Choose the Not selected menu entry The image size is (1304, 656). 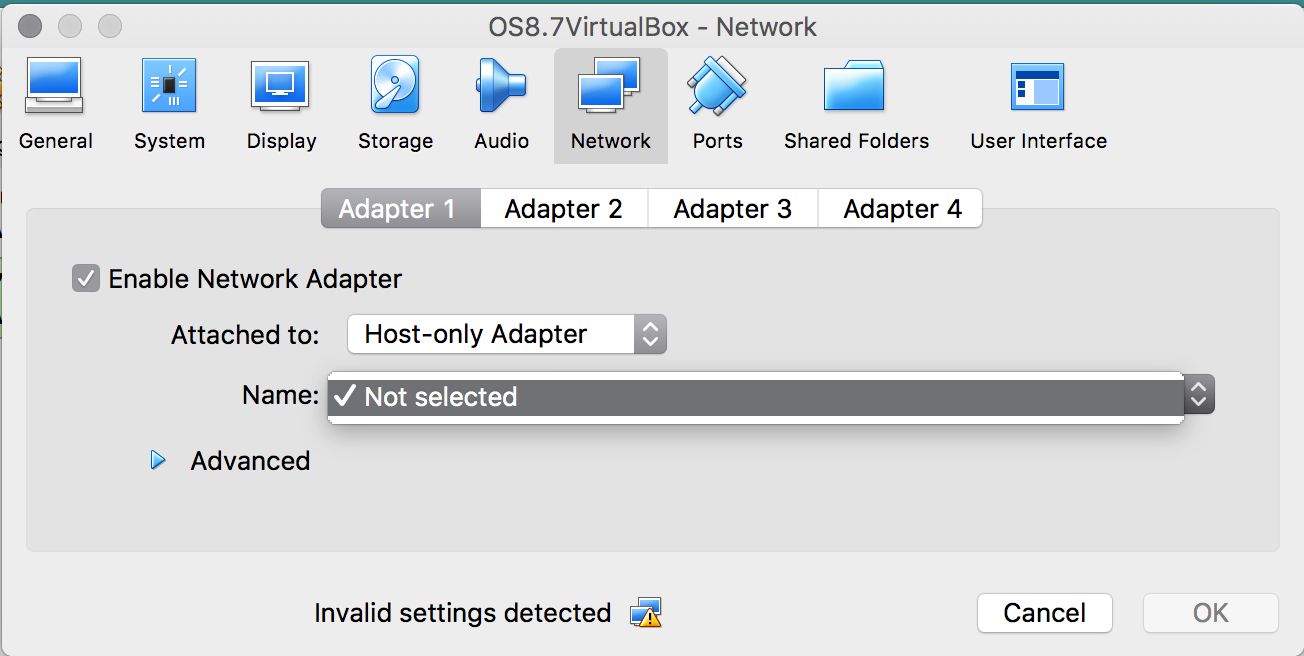[755, 397]
